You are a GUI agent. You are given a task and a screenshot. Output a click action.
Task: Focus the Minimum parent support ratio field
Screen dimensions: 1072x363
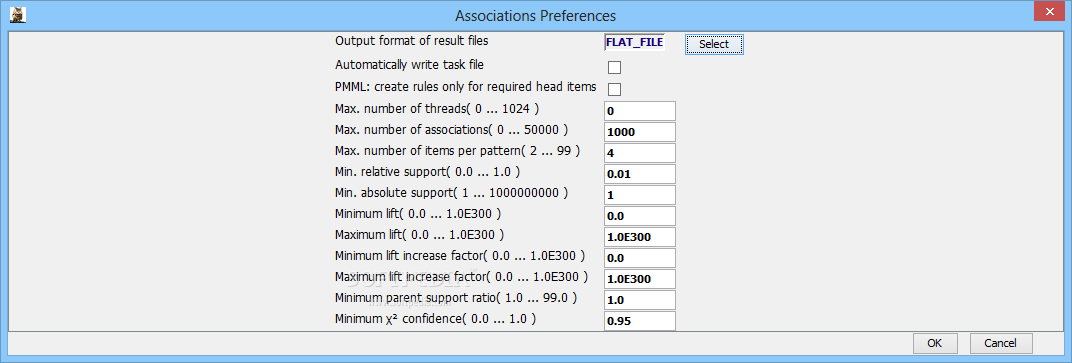pos(640,299)
